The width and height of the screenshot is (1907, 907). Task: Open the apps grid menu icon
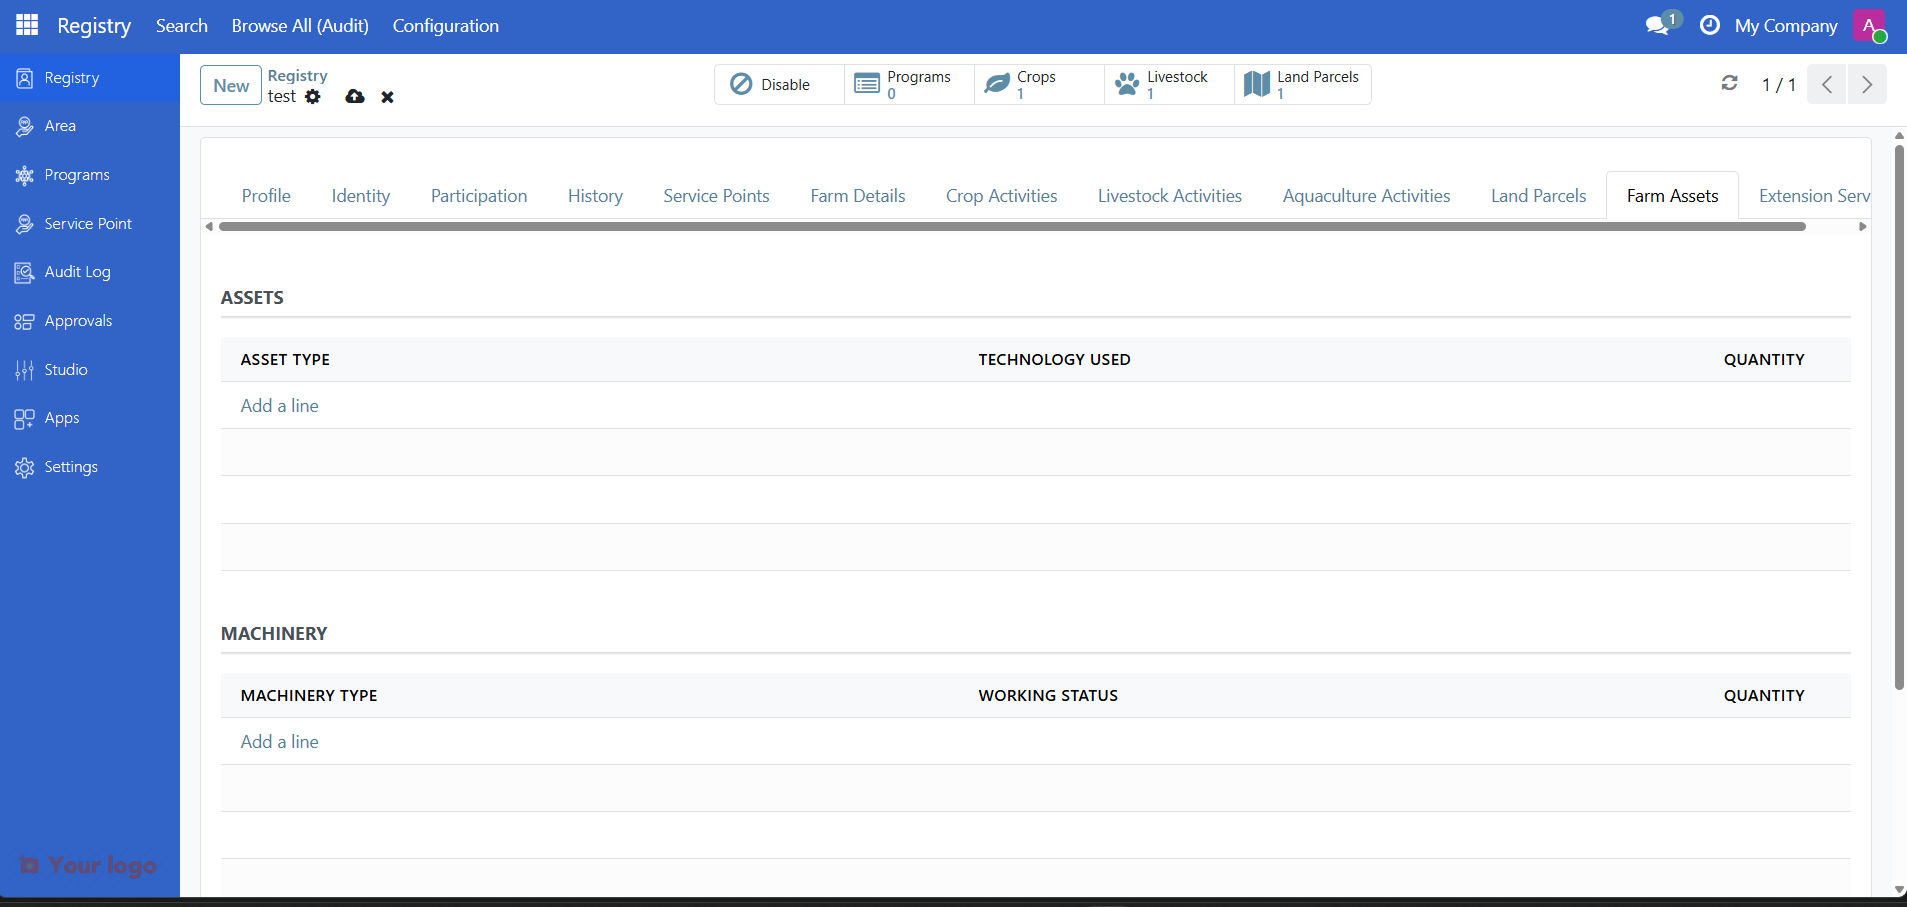pyautogui.click(x=27, y=25)
